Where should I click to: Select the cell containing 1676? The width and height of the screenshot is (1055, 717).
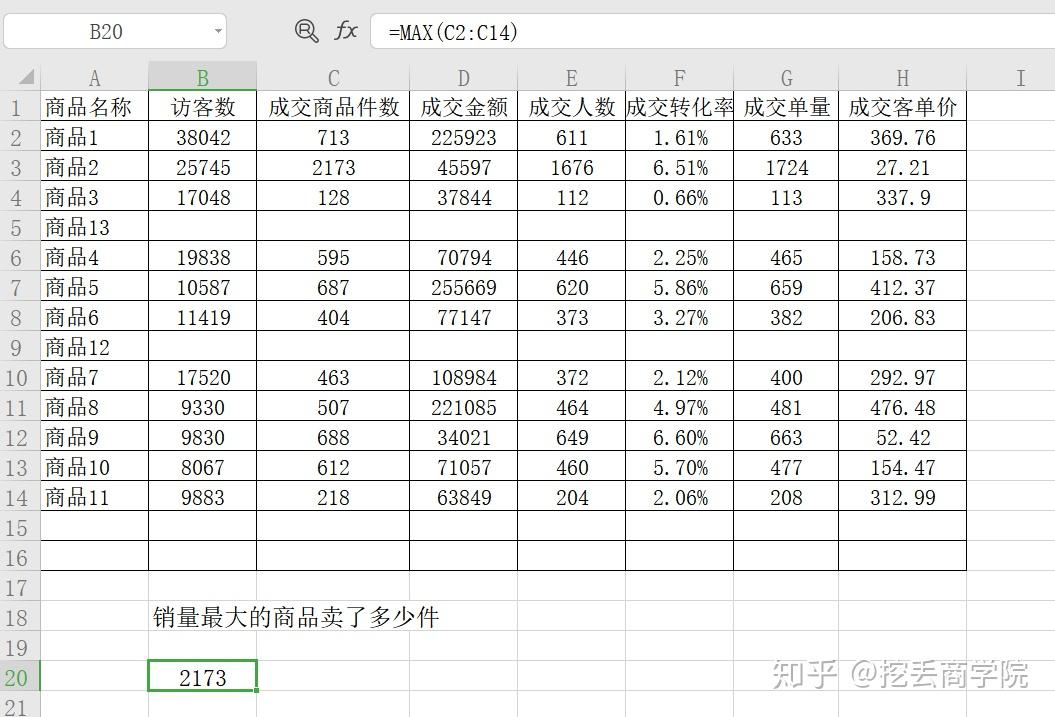pyautogui.click(x=571, y=167)
